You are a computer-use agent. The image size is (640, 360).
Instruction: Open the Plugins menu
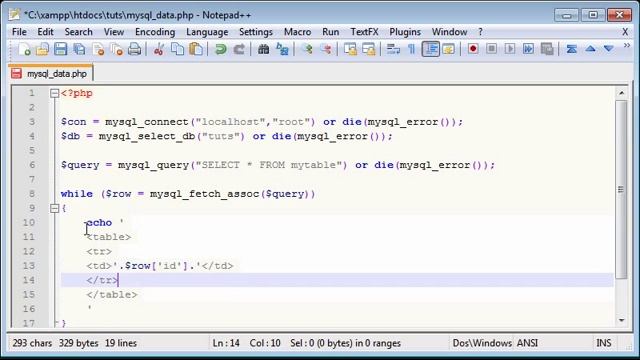(x=405, y=32)
